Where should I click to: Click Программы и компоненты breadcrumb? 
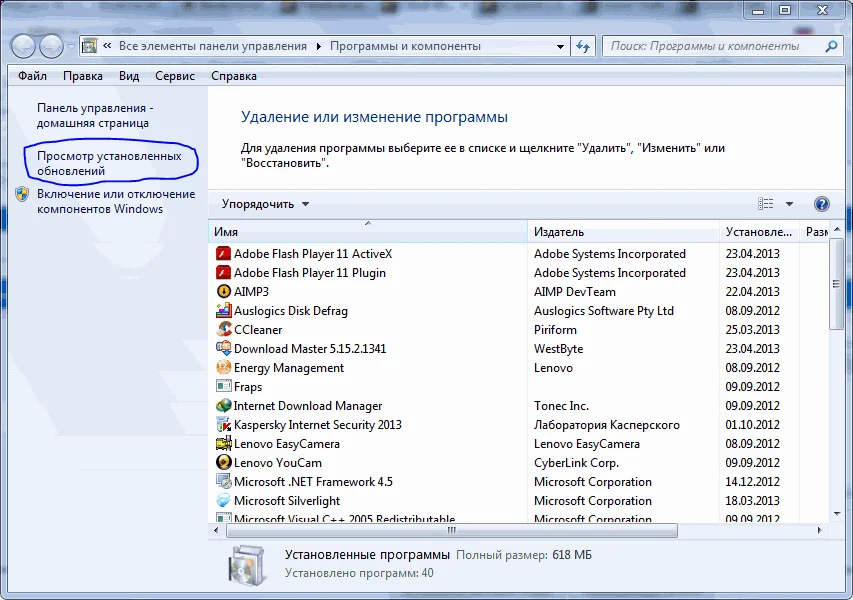[405, 46]
